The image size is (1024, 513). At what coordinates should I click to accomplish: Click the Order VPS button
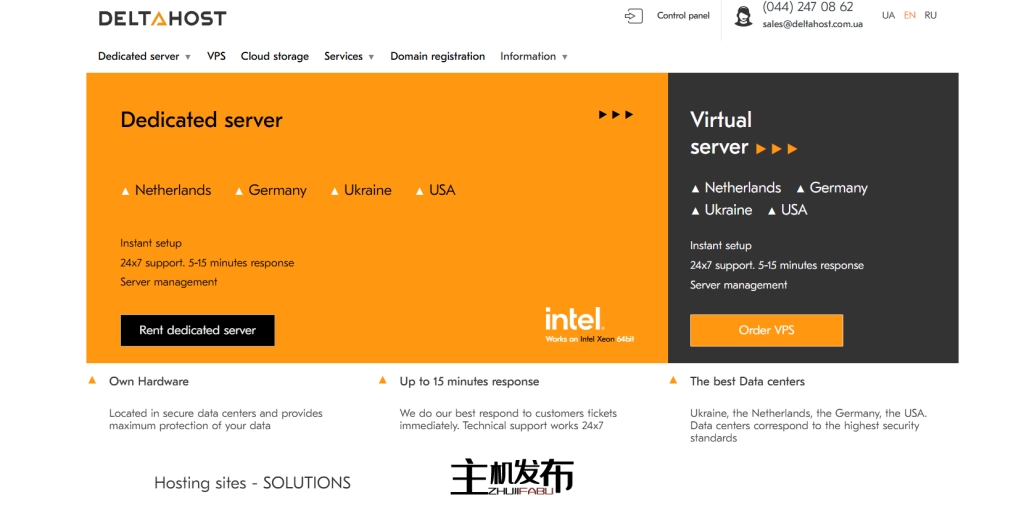[766, 330]
